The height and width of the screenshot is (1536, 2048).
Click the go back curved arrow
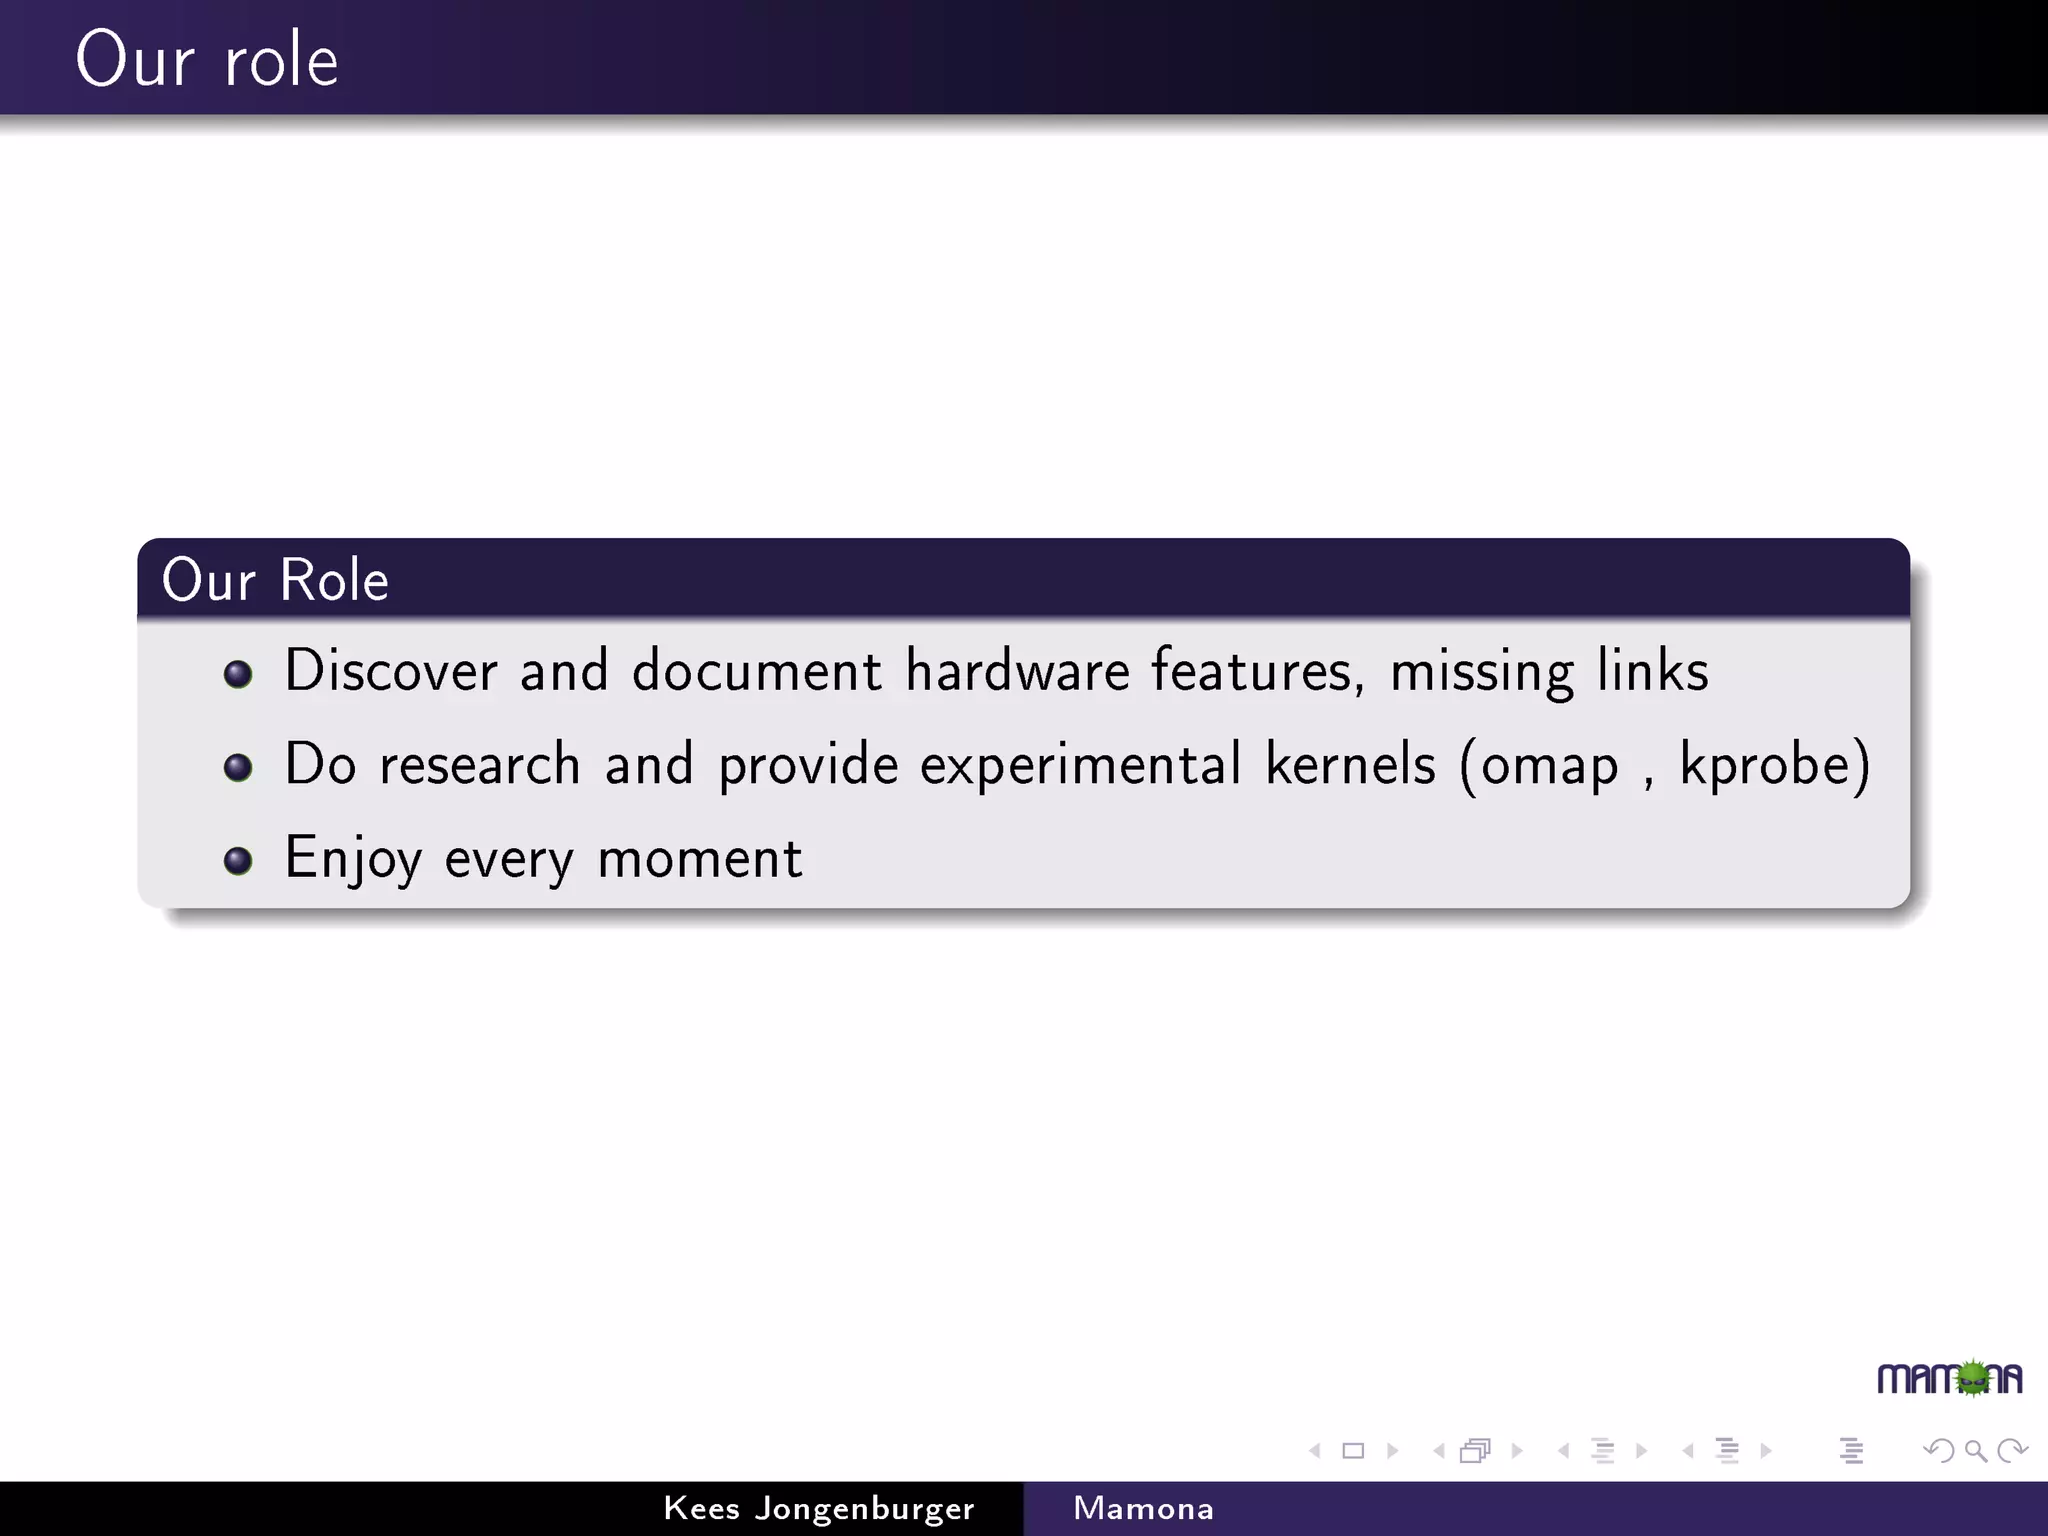pos(1938,1451)
